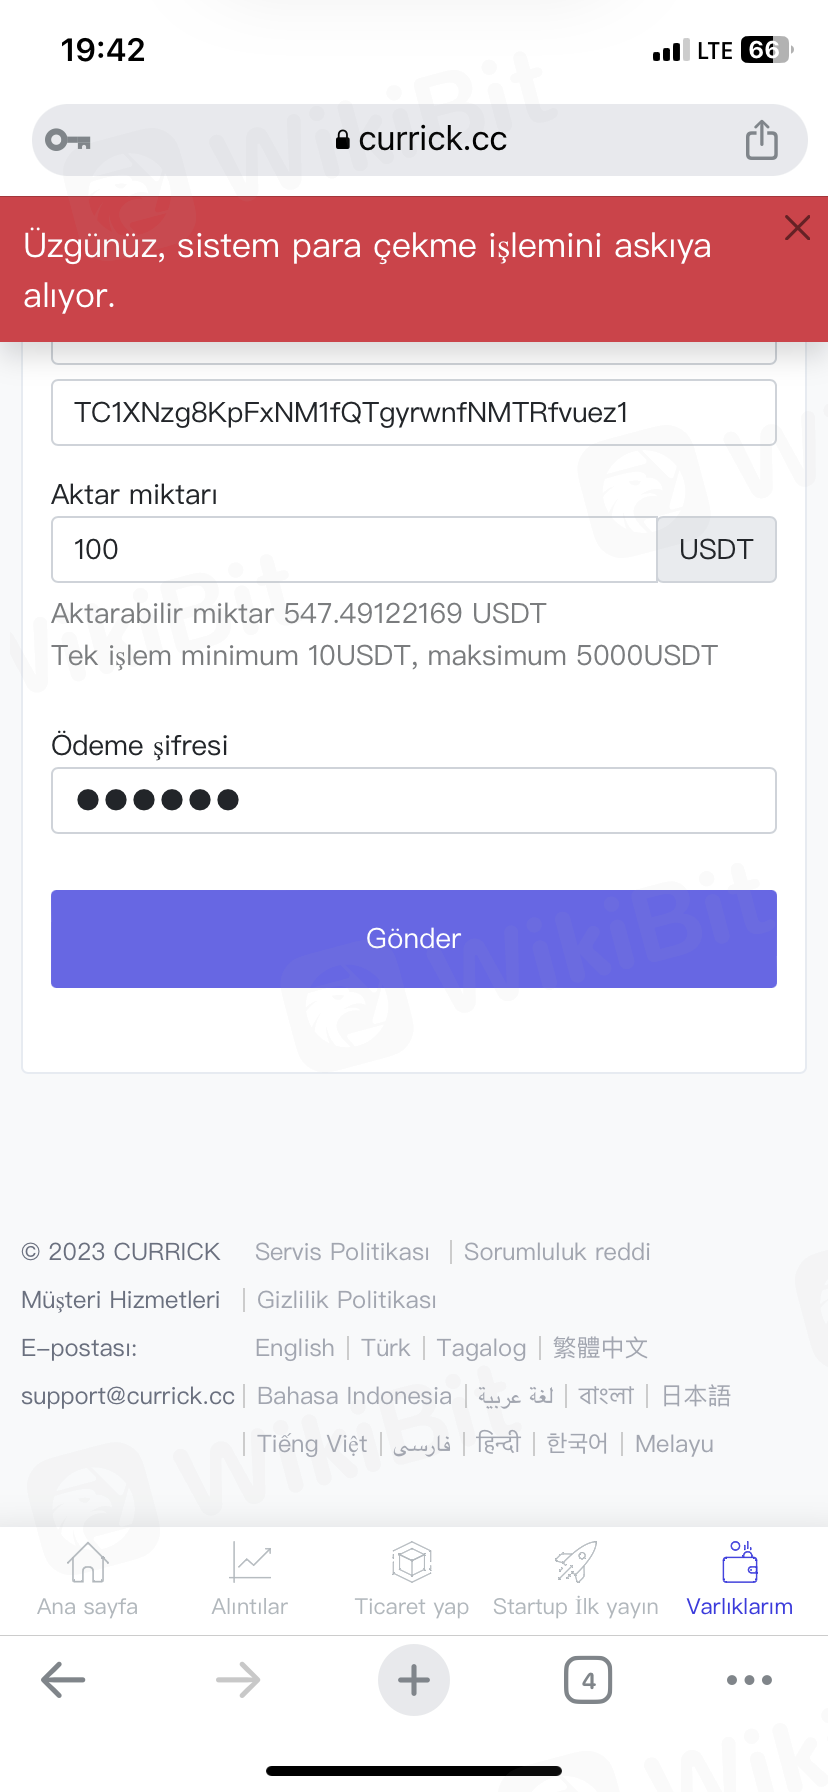Tap the Ticaret yap cube icon

[412, 1562]
